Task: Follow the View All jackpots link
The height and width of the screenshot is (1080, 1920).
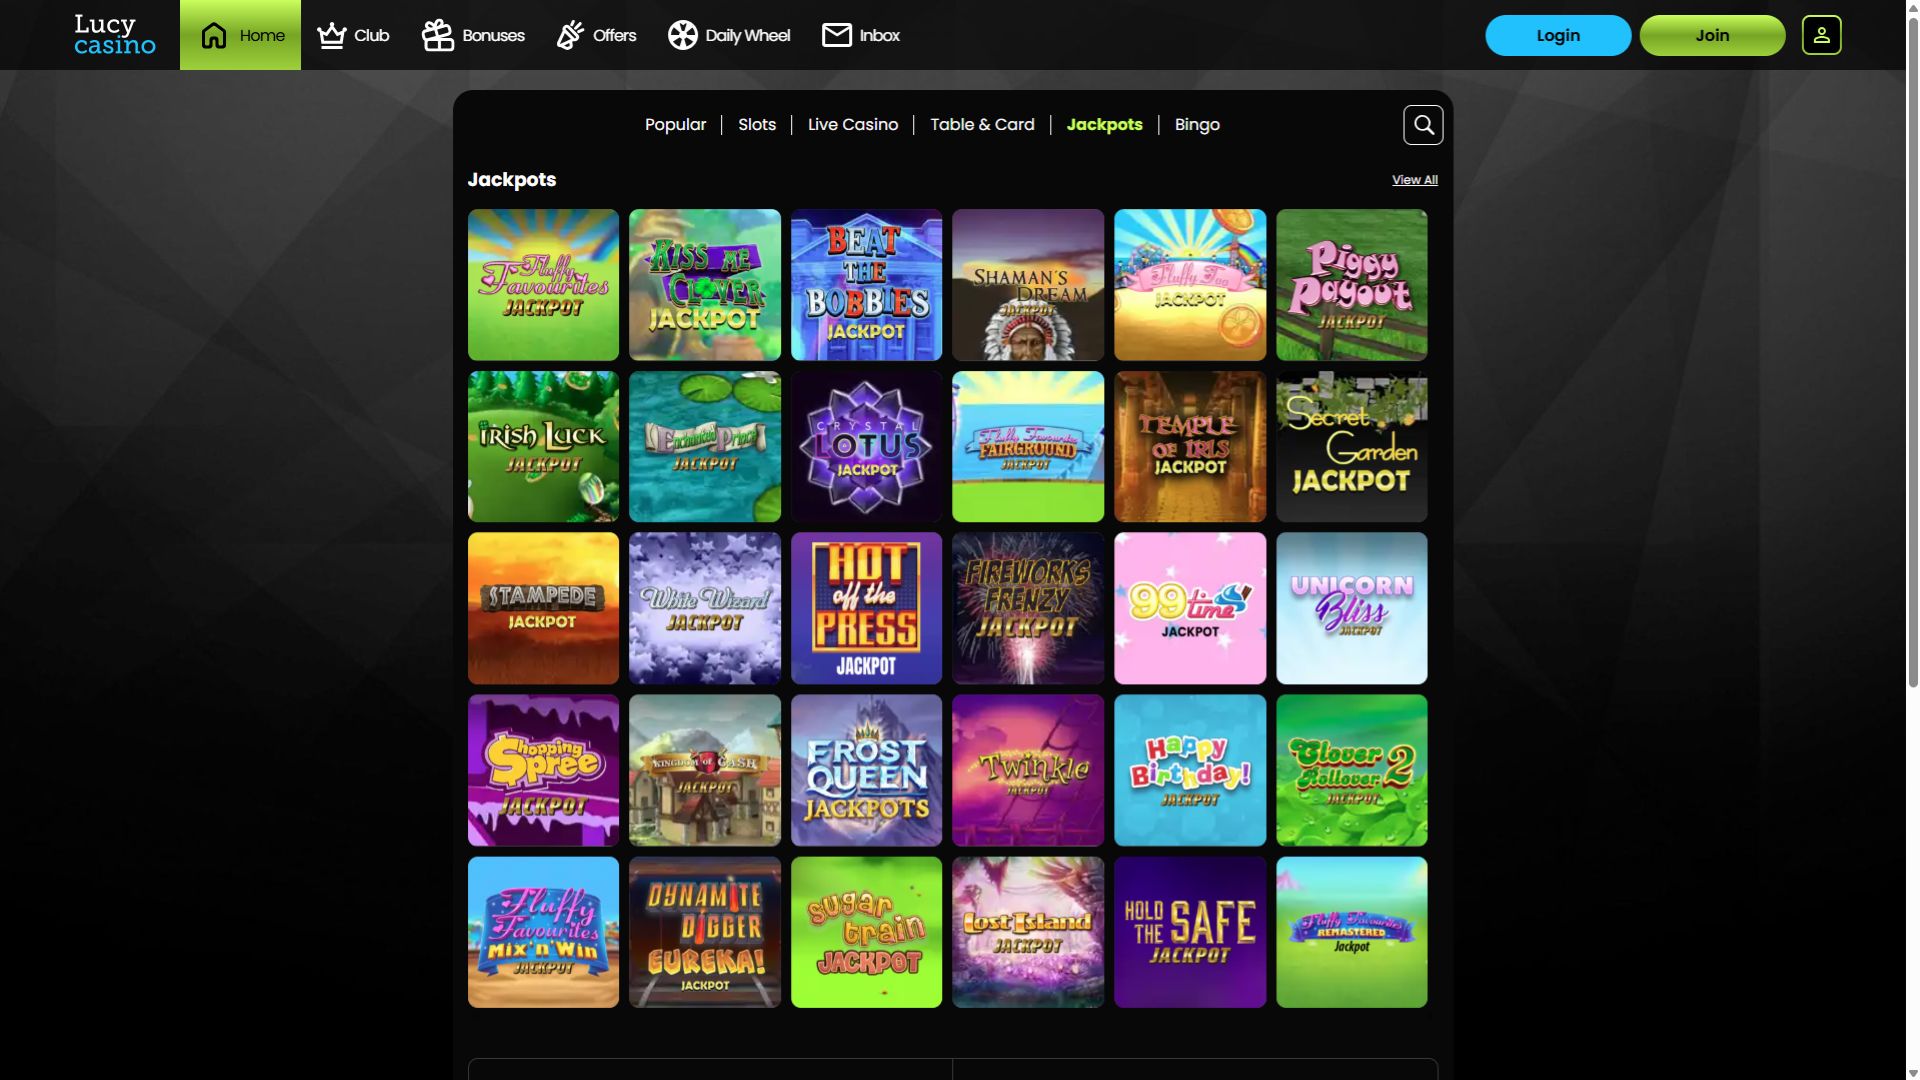Action: point(1415,180)
